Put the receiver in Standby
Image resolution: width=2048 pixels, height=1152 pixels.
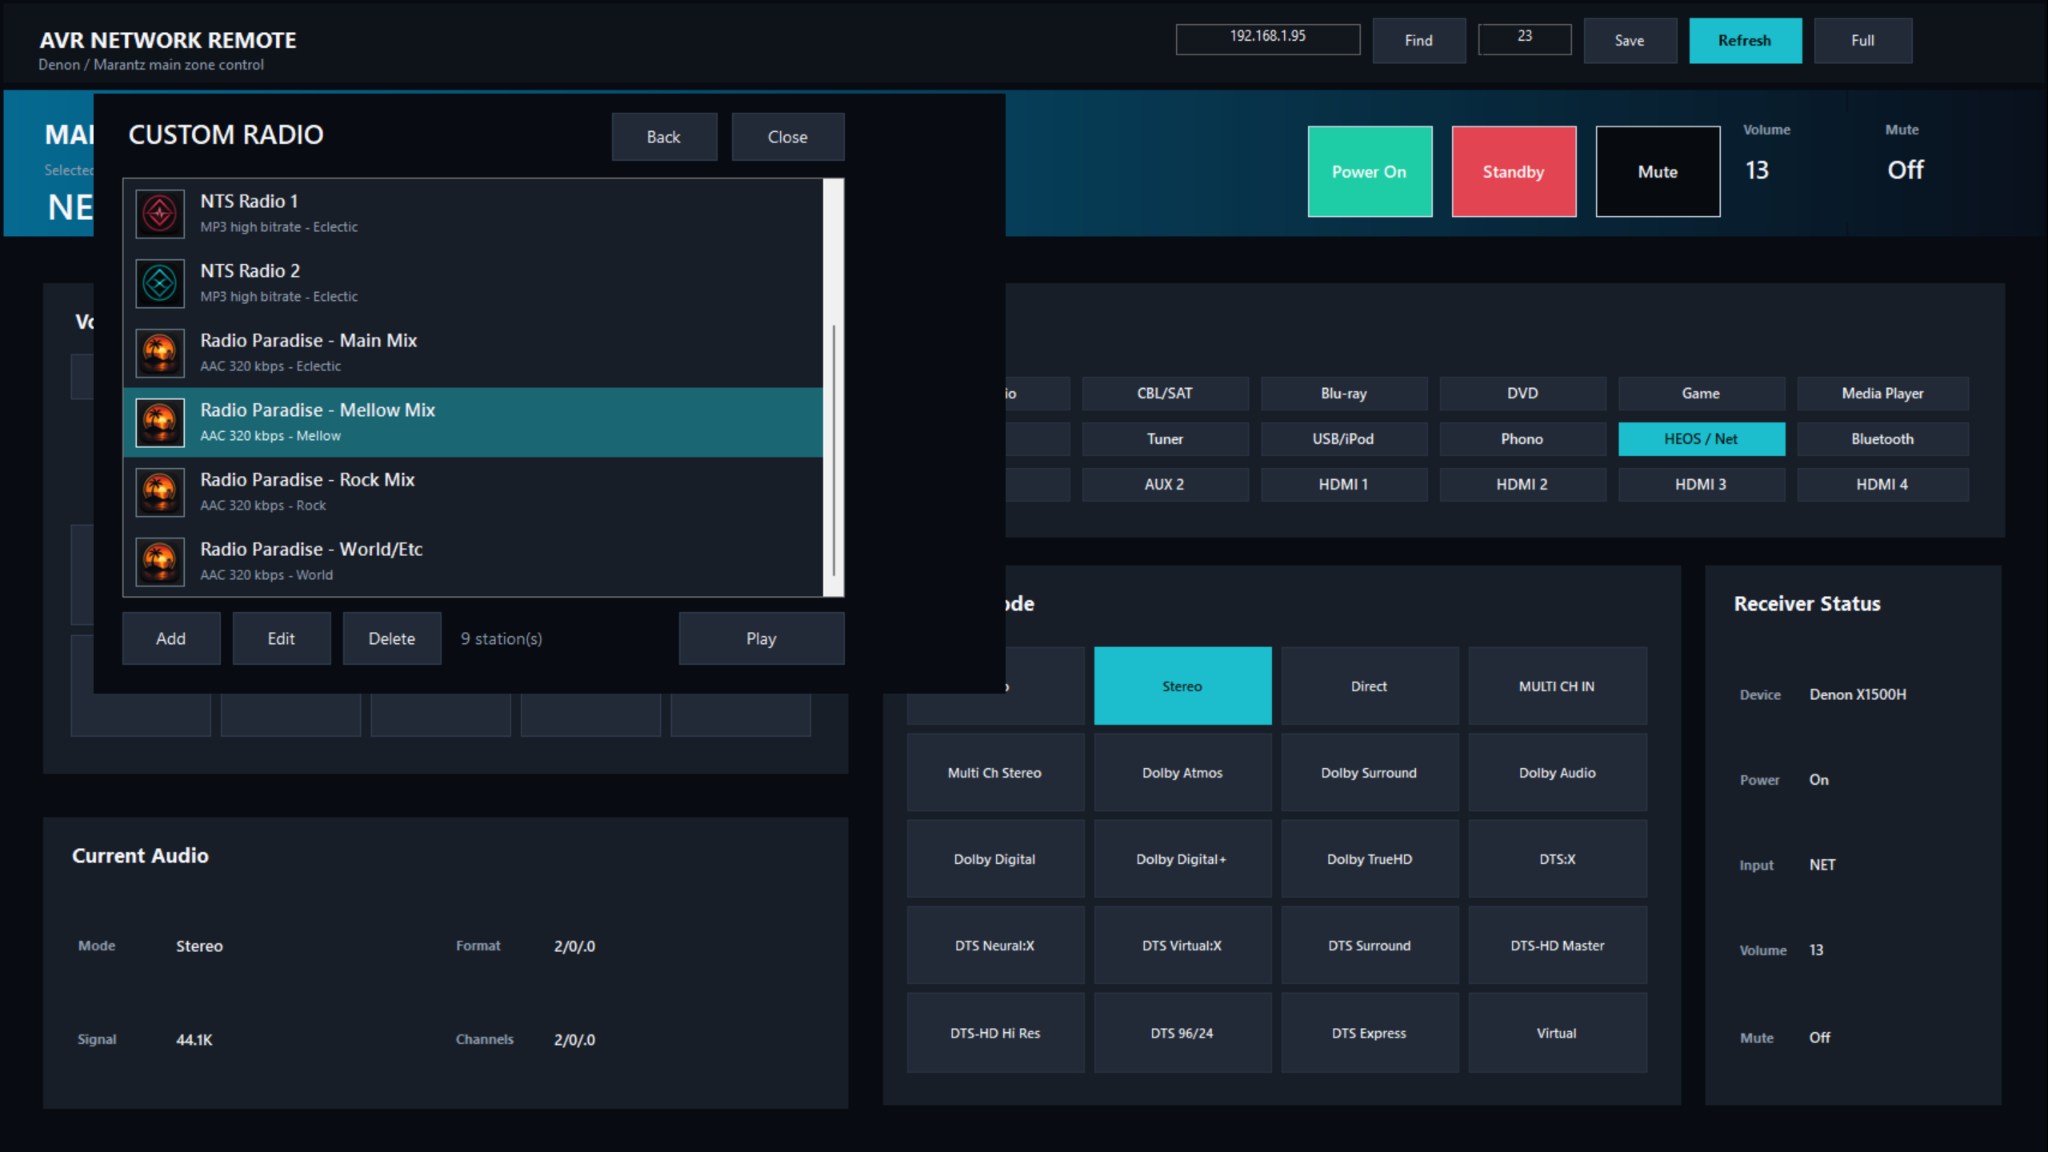pyautogui.click(x=1514, y=171)
